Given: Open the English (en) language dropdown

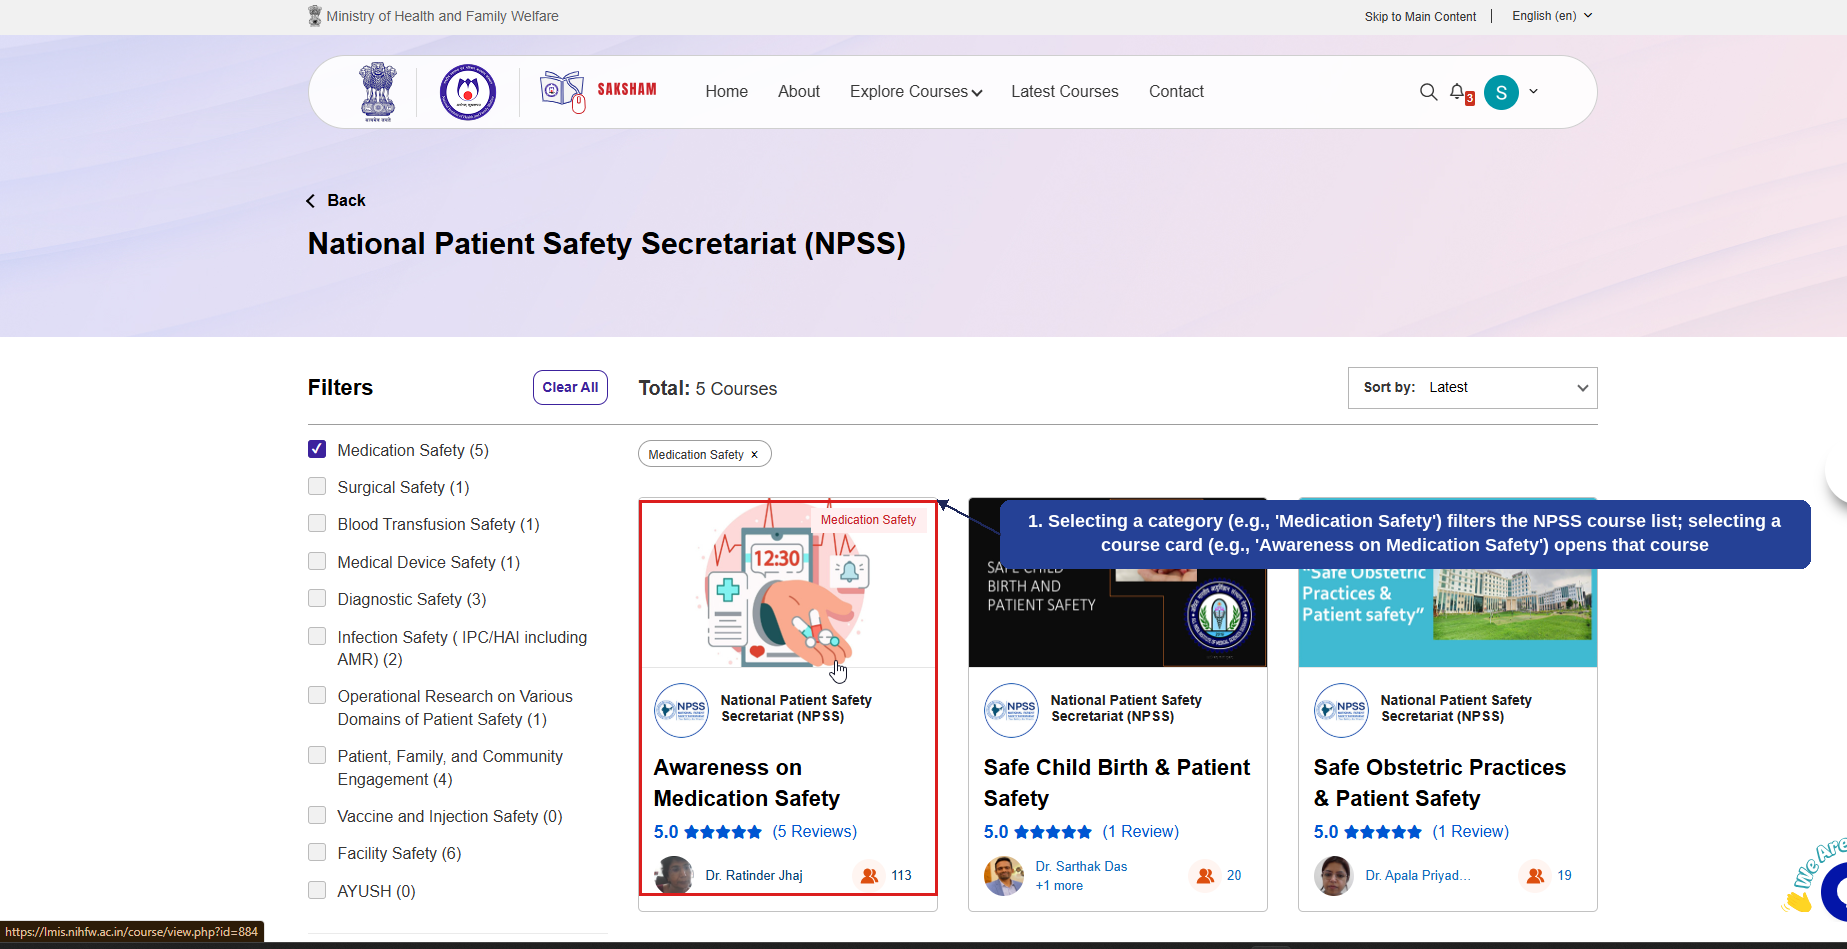Looking at the screenshot, I should [1552, 16].
